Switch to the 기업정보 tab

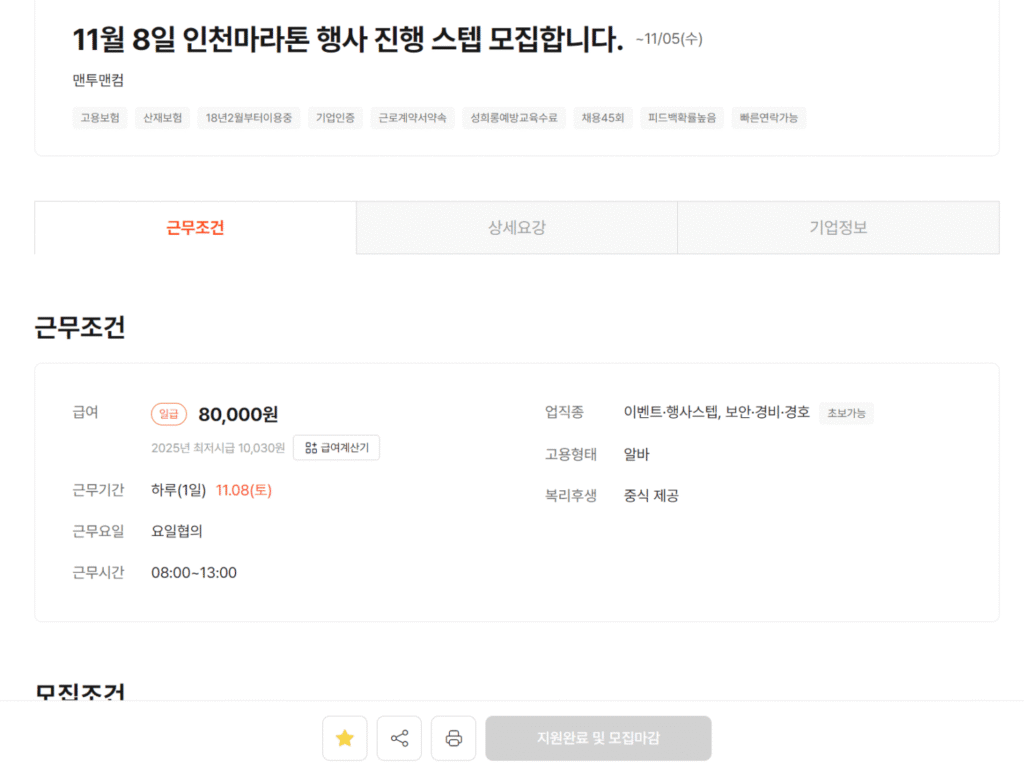pyautogui.click(x=839, y=227)
